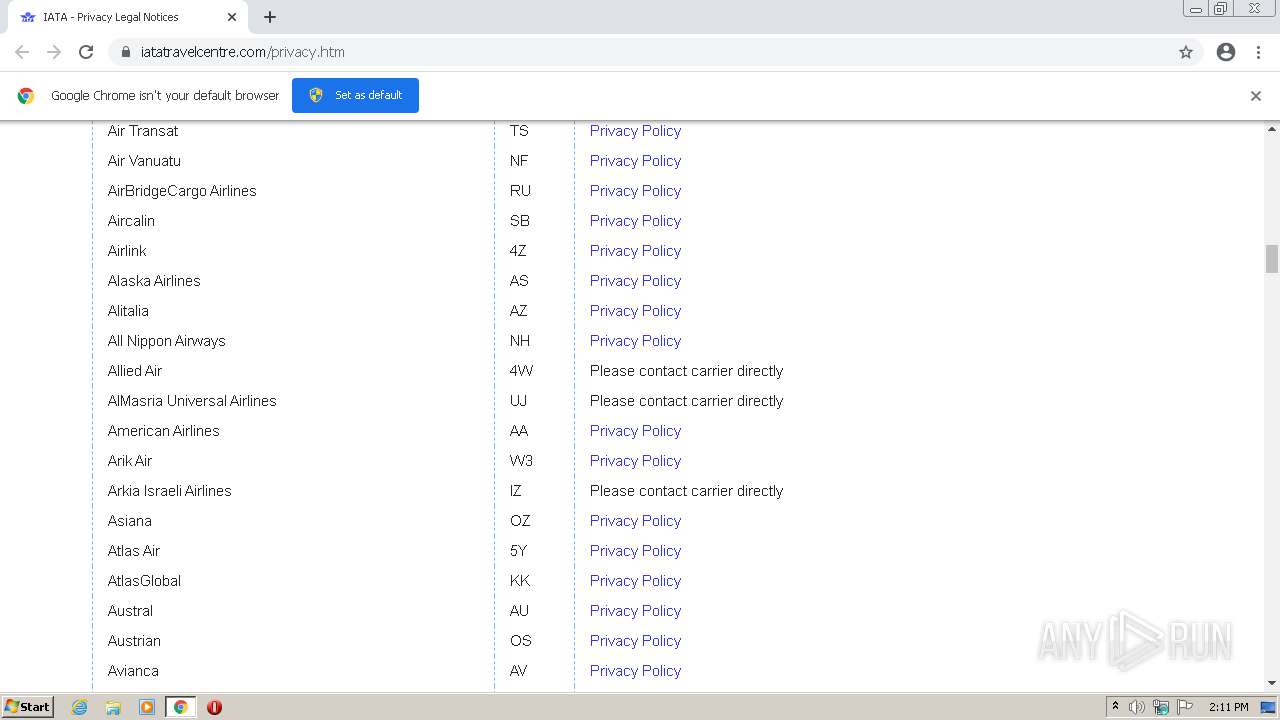Open Avianca Privacy Policy link

coord(635,671)
